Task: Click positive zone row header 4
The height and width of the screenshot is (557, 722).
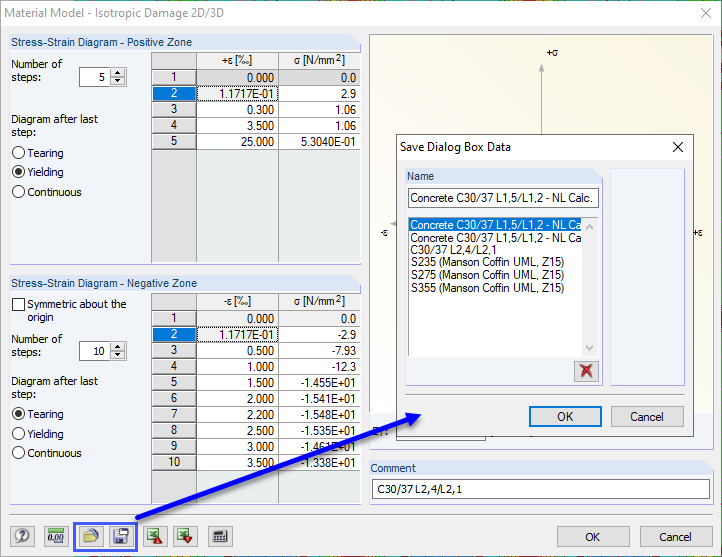Action: pyautogui.click(x=174, y=125)
